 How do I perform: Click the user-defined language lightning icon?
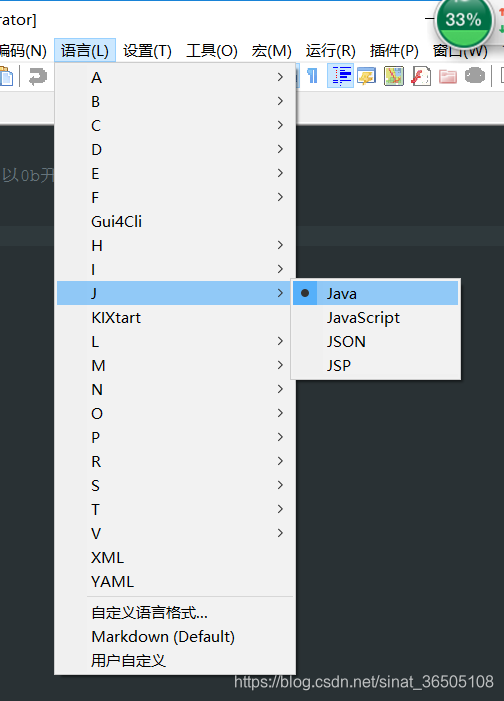[367, 76]
